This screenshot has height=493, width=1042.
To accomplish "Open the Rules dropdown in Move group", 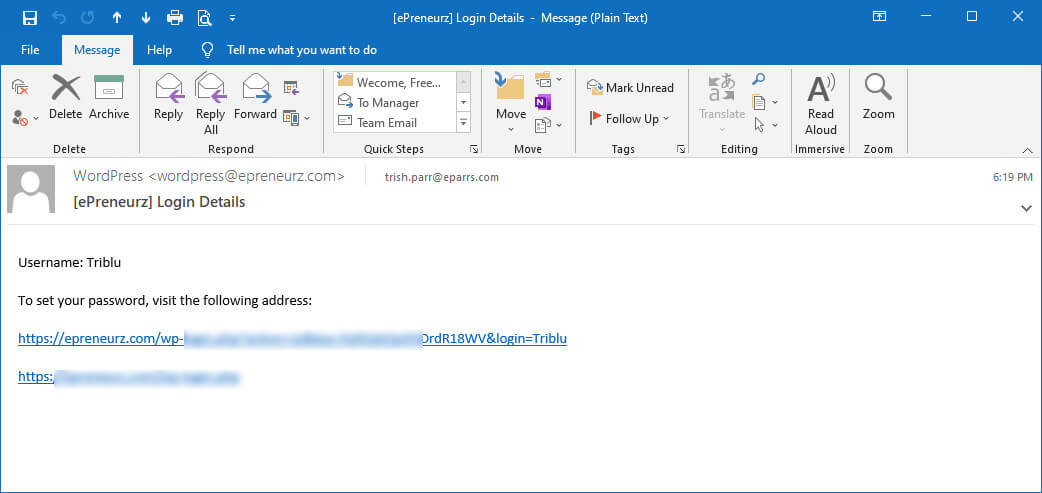I will tap(548, 80).
